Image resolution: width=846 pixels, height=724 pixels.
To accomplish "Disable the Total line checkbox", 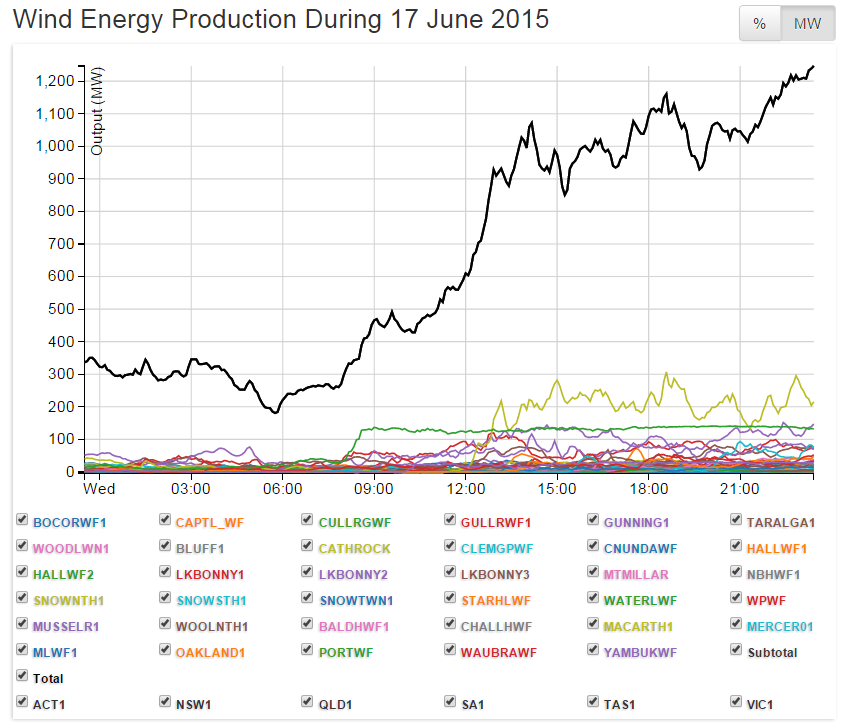I will (x=23, y=677).
